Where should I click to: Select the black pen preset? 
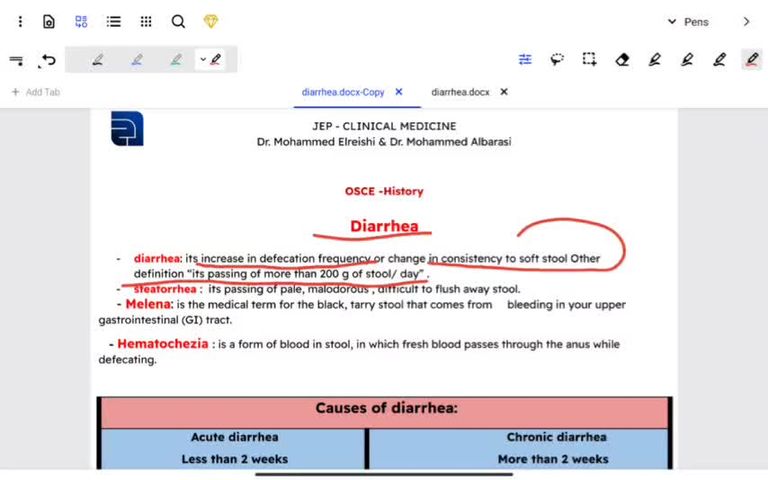tap(97, 60)
